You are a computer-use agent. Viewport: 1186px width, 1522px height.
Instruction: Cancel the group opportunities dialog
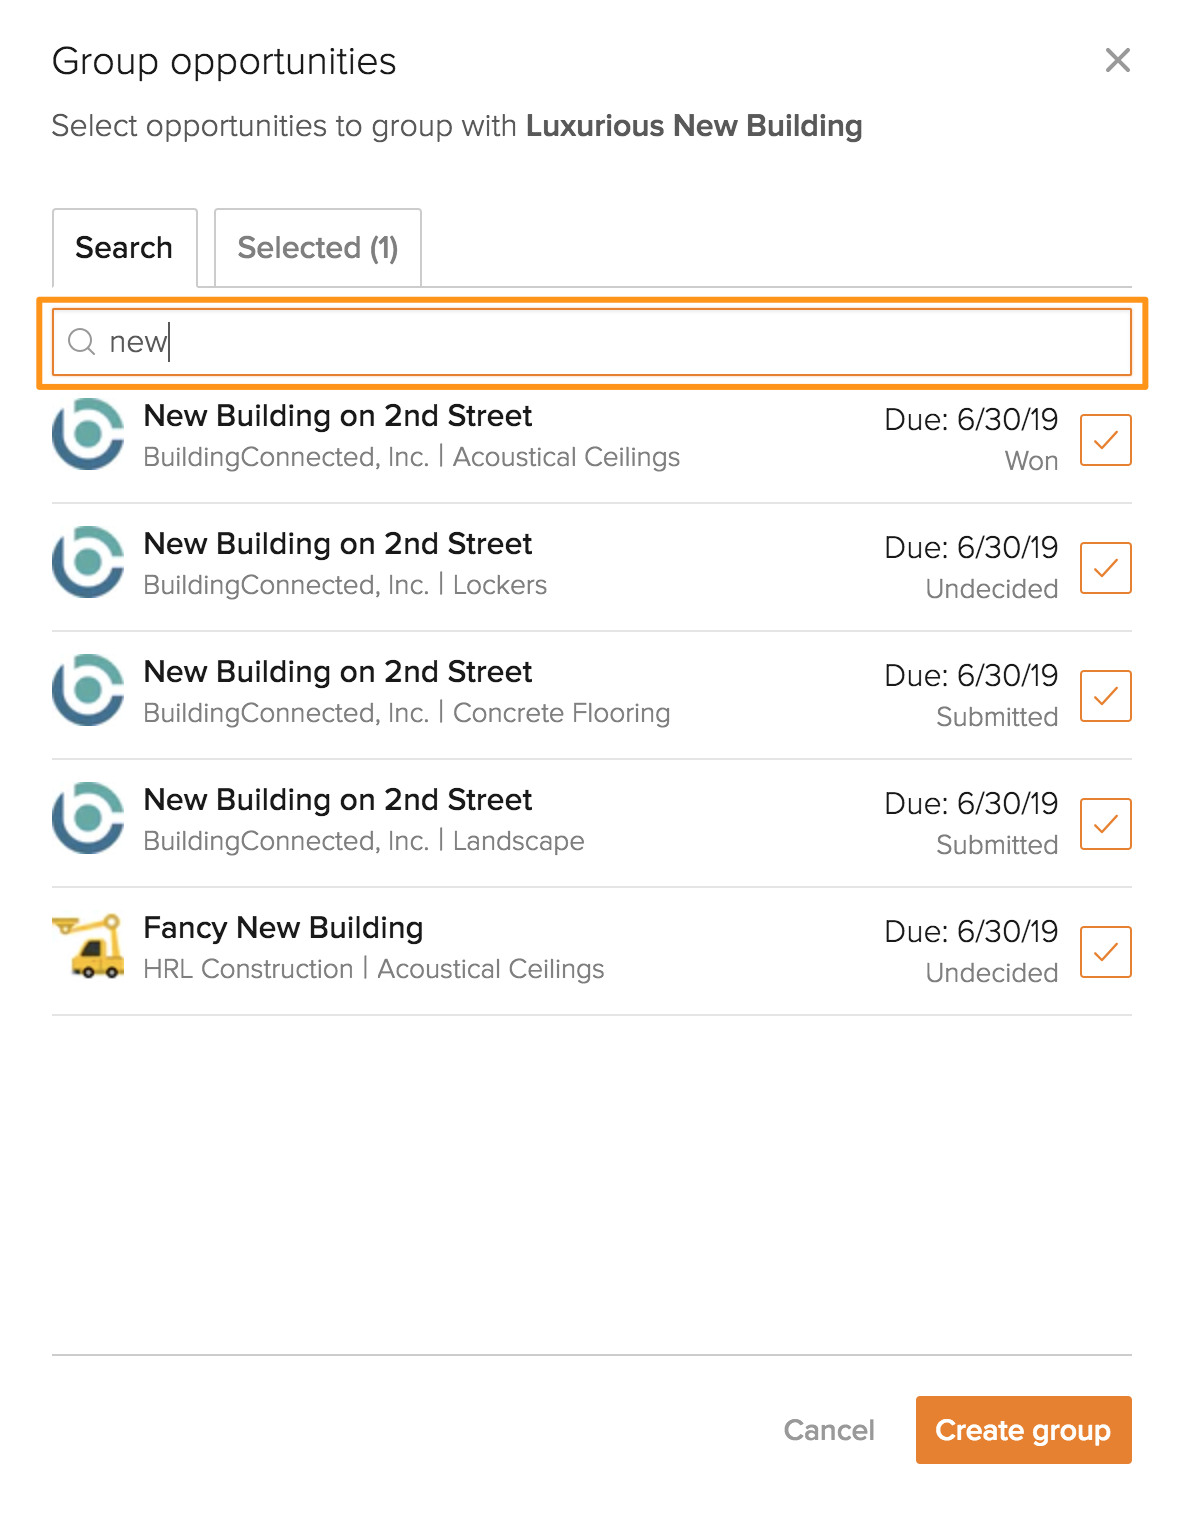point(829,1430)
